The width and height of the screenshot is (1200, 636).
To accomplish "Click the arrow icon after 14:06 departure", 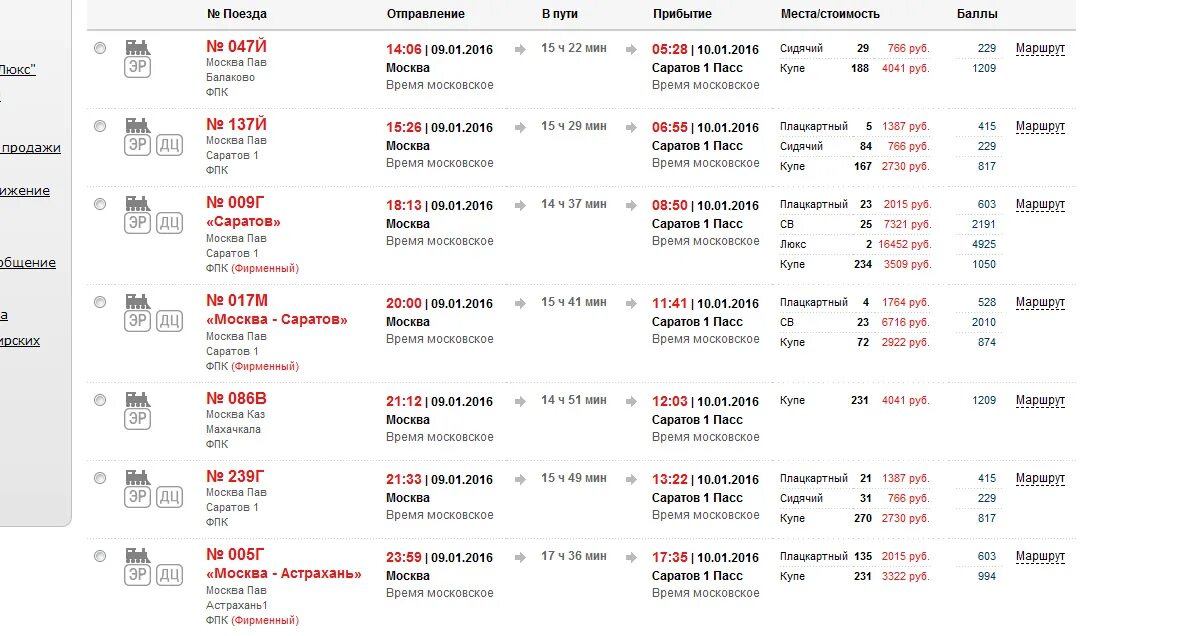I will coord(520,49).
